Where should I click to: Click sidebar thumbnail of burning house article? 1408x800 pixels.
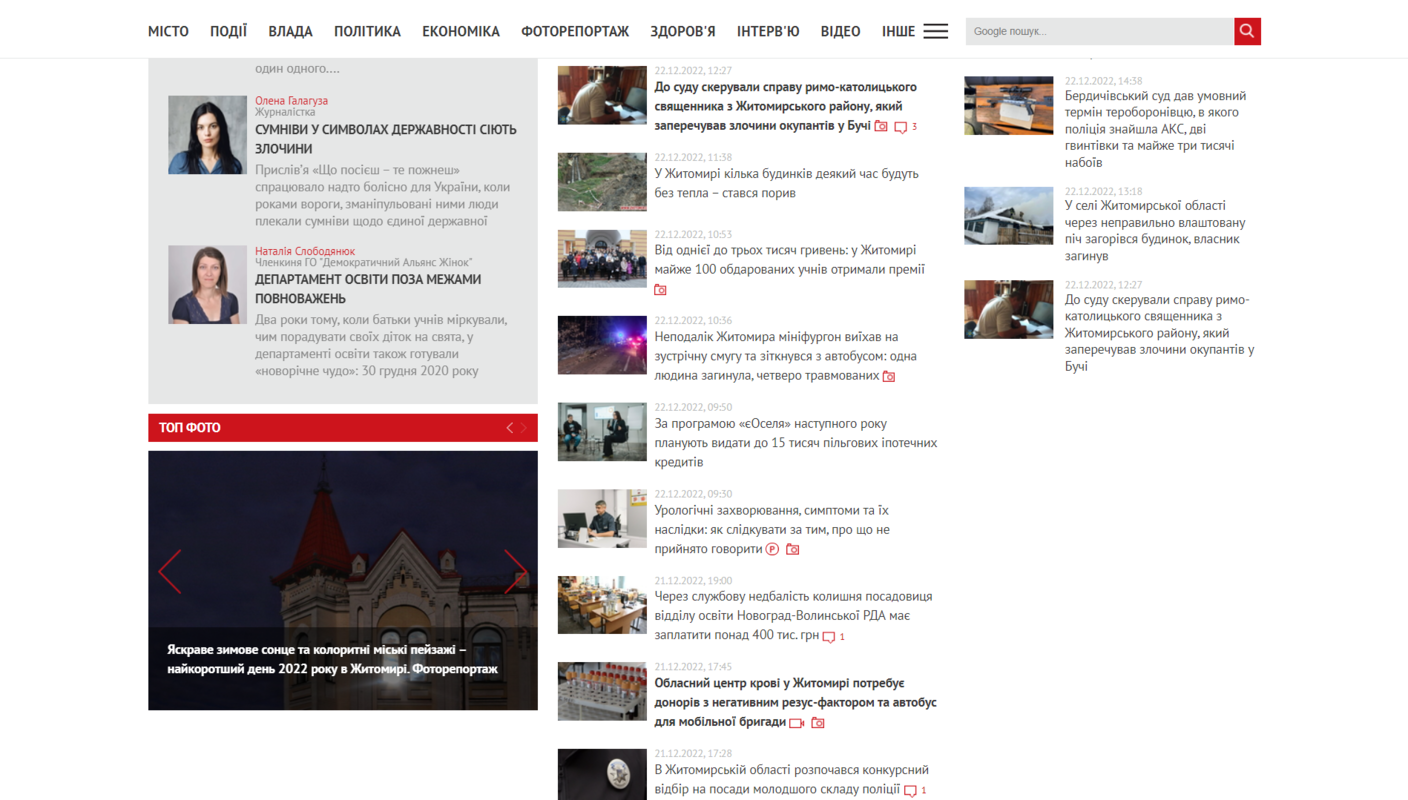pos(1009,216)
